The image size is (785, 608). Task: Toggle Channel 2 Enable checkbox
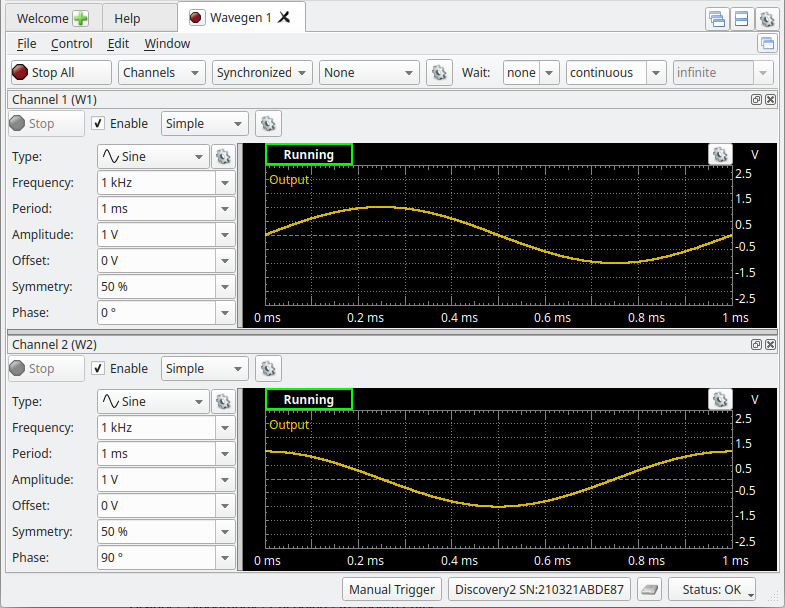coord(98,369)
